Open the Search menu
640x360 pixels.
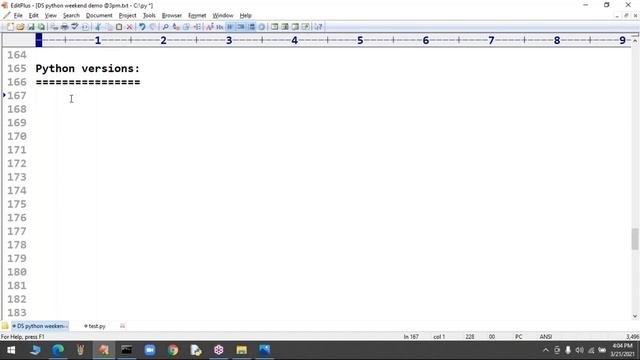(x=71, y=16)
